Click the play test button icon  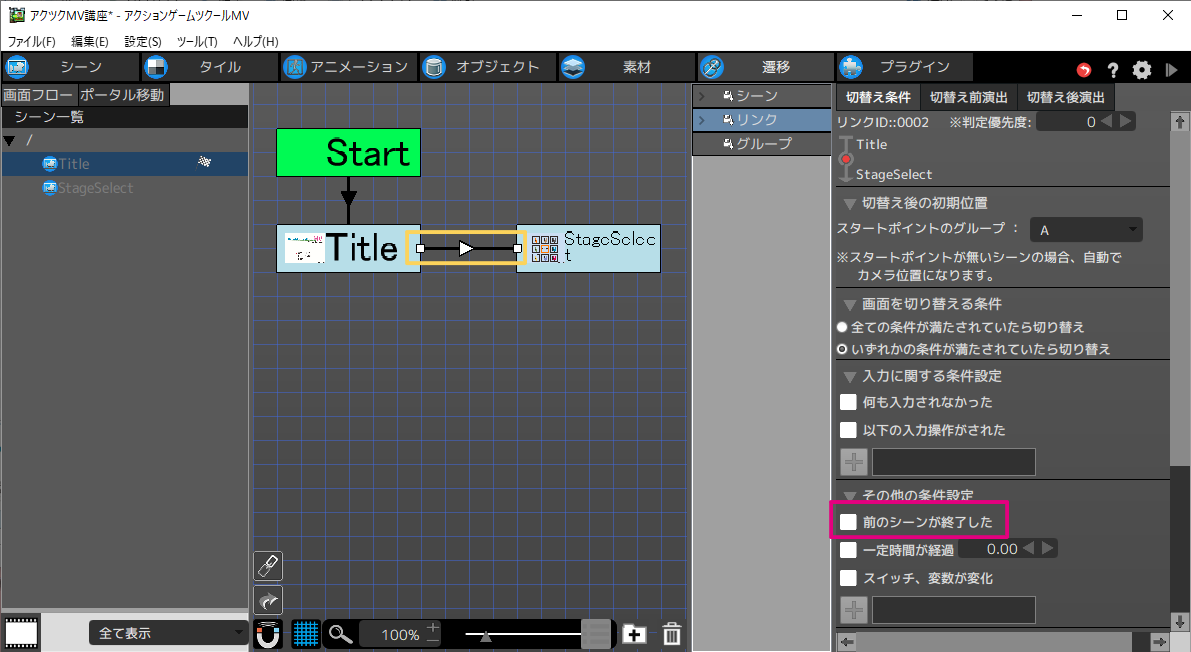(1171, 70)
